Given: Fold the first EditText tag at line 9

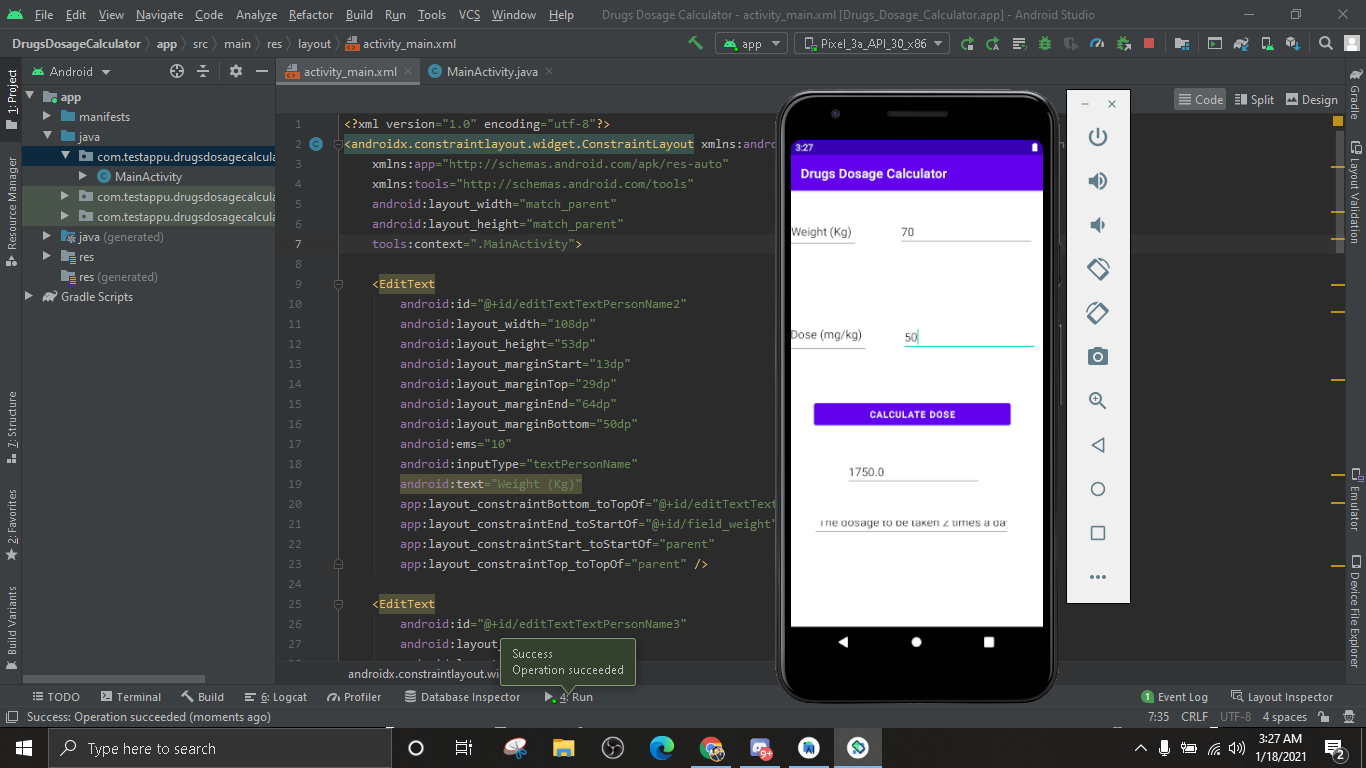Looking at the screenshot, I should (x=338, y=284).
